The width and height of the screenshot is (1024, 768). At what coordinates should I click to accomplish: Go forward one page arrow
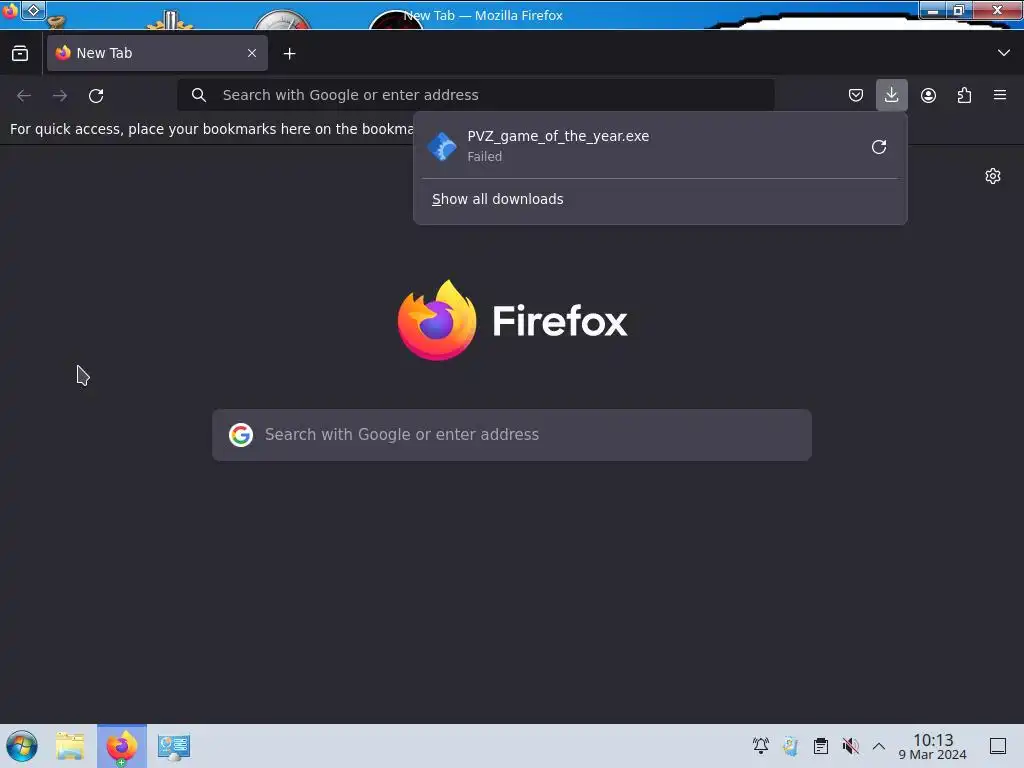(60, 95)
